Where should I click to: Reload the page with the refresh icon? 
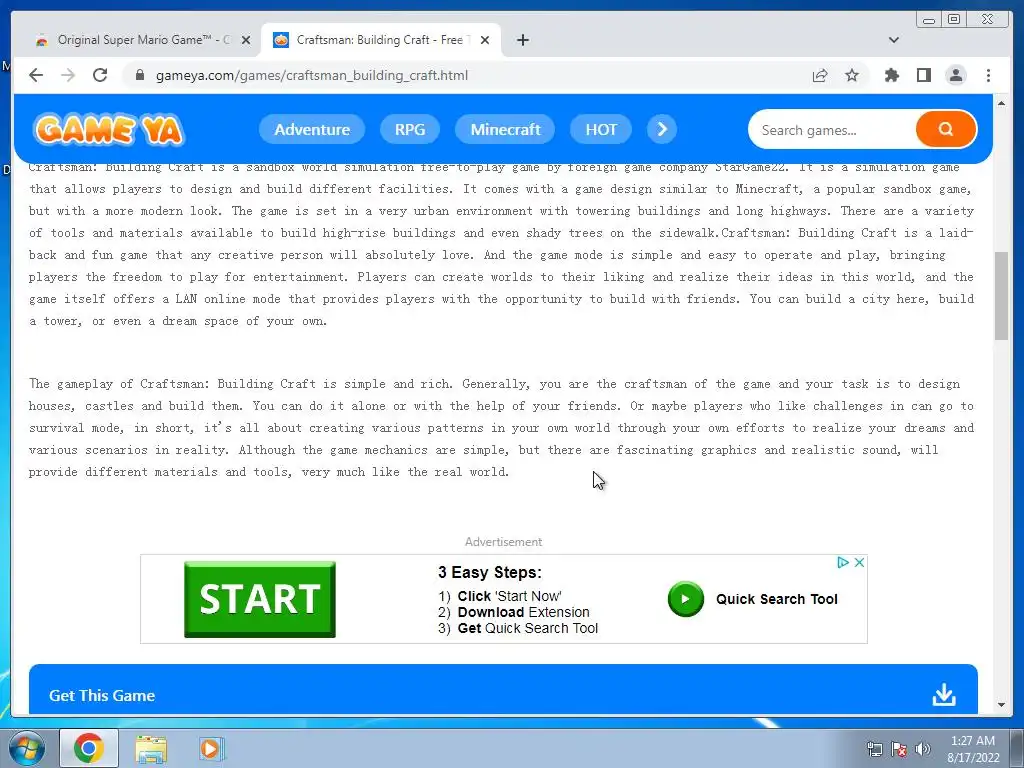(x=100, y=75)
